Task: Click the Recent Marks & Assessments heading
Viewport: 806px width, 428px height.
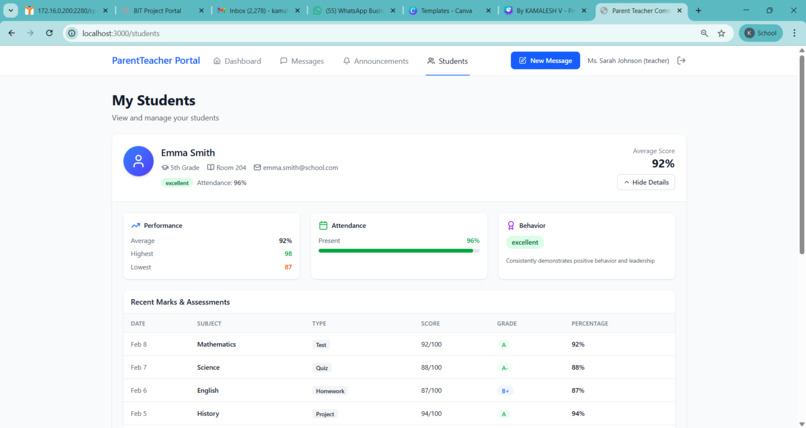Action: [x=180, y=302]
